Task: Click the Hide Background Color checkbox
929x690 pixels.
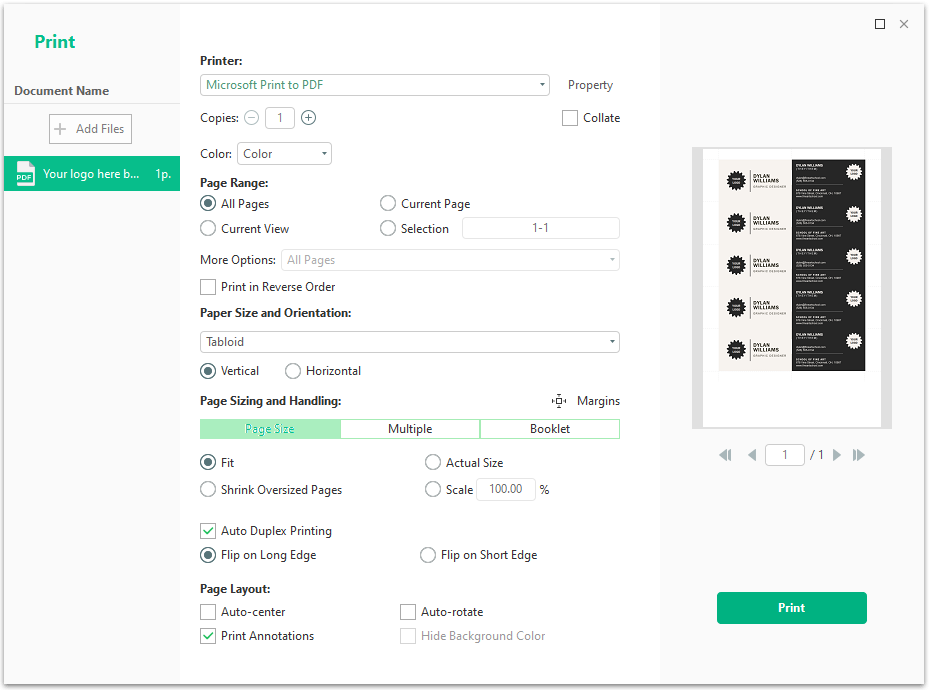Action: click(408, 636)
